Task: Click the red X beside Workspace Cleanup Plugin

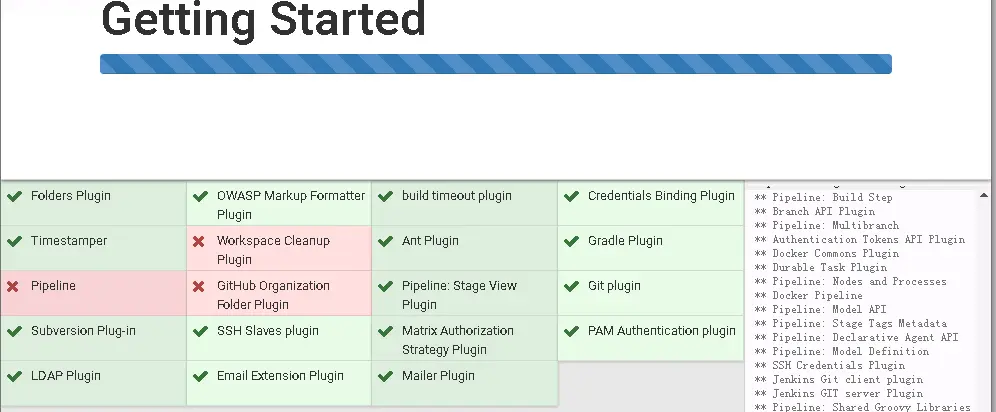Action: click(x=199, y=242)
